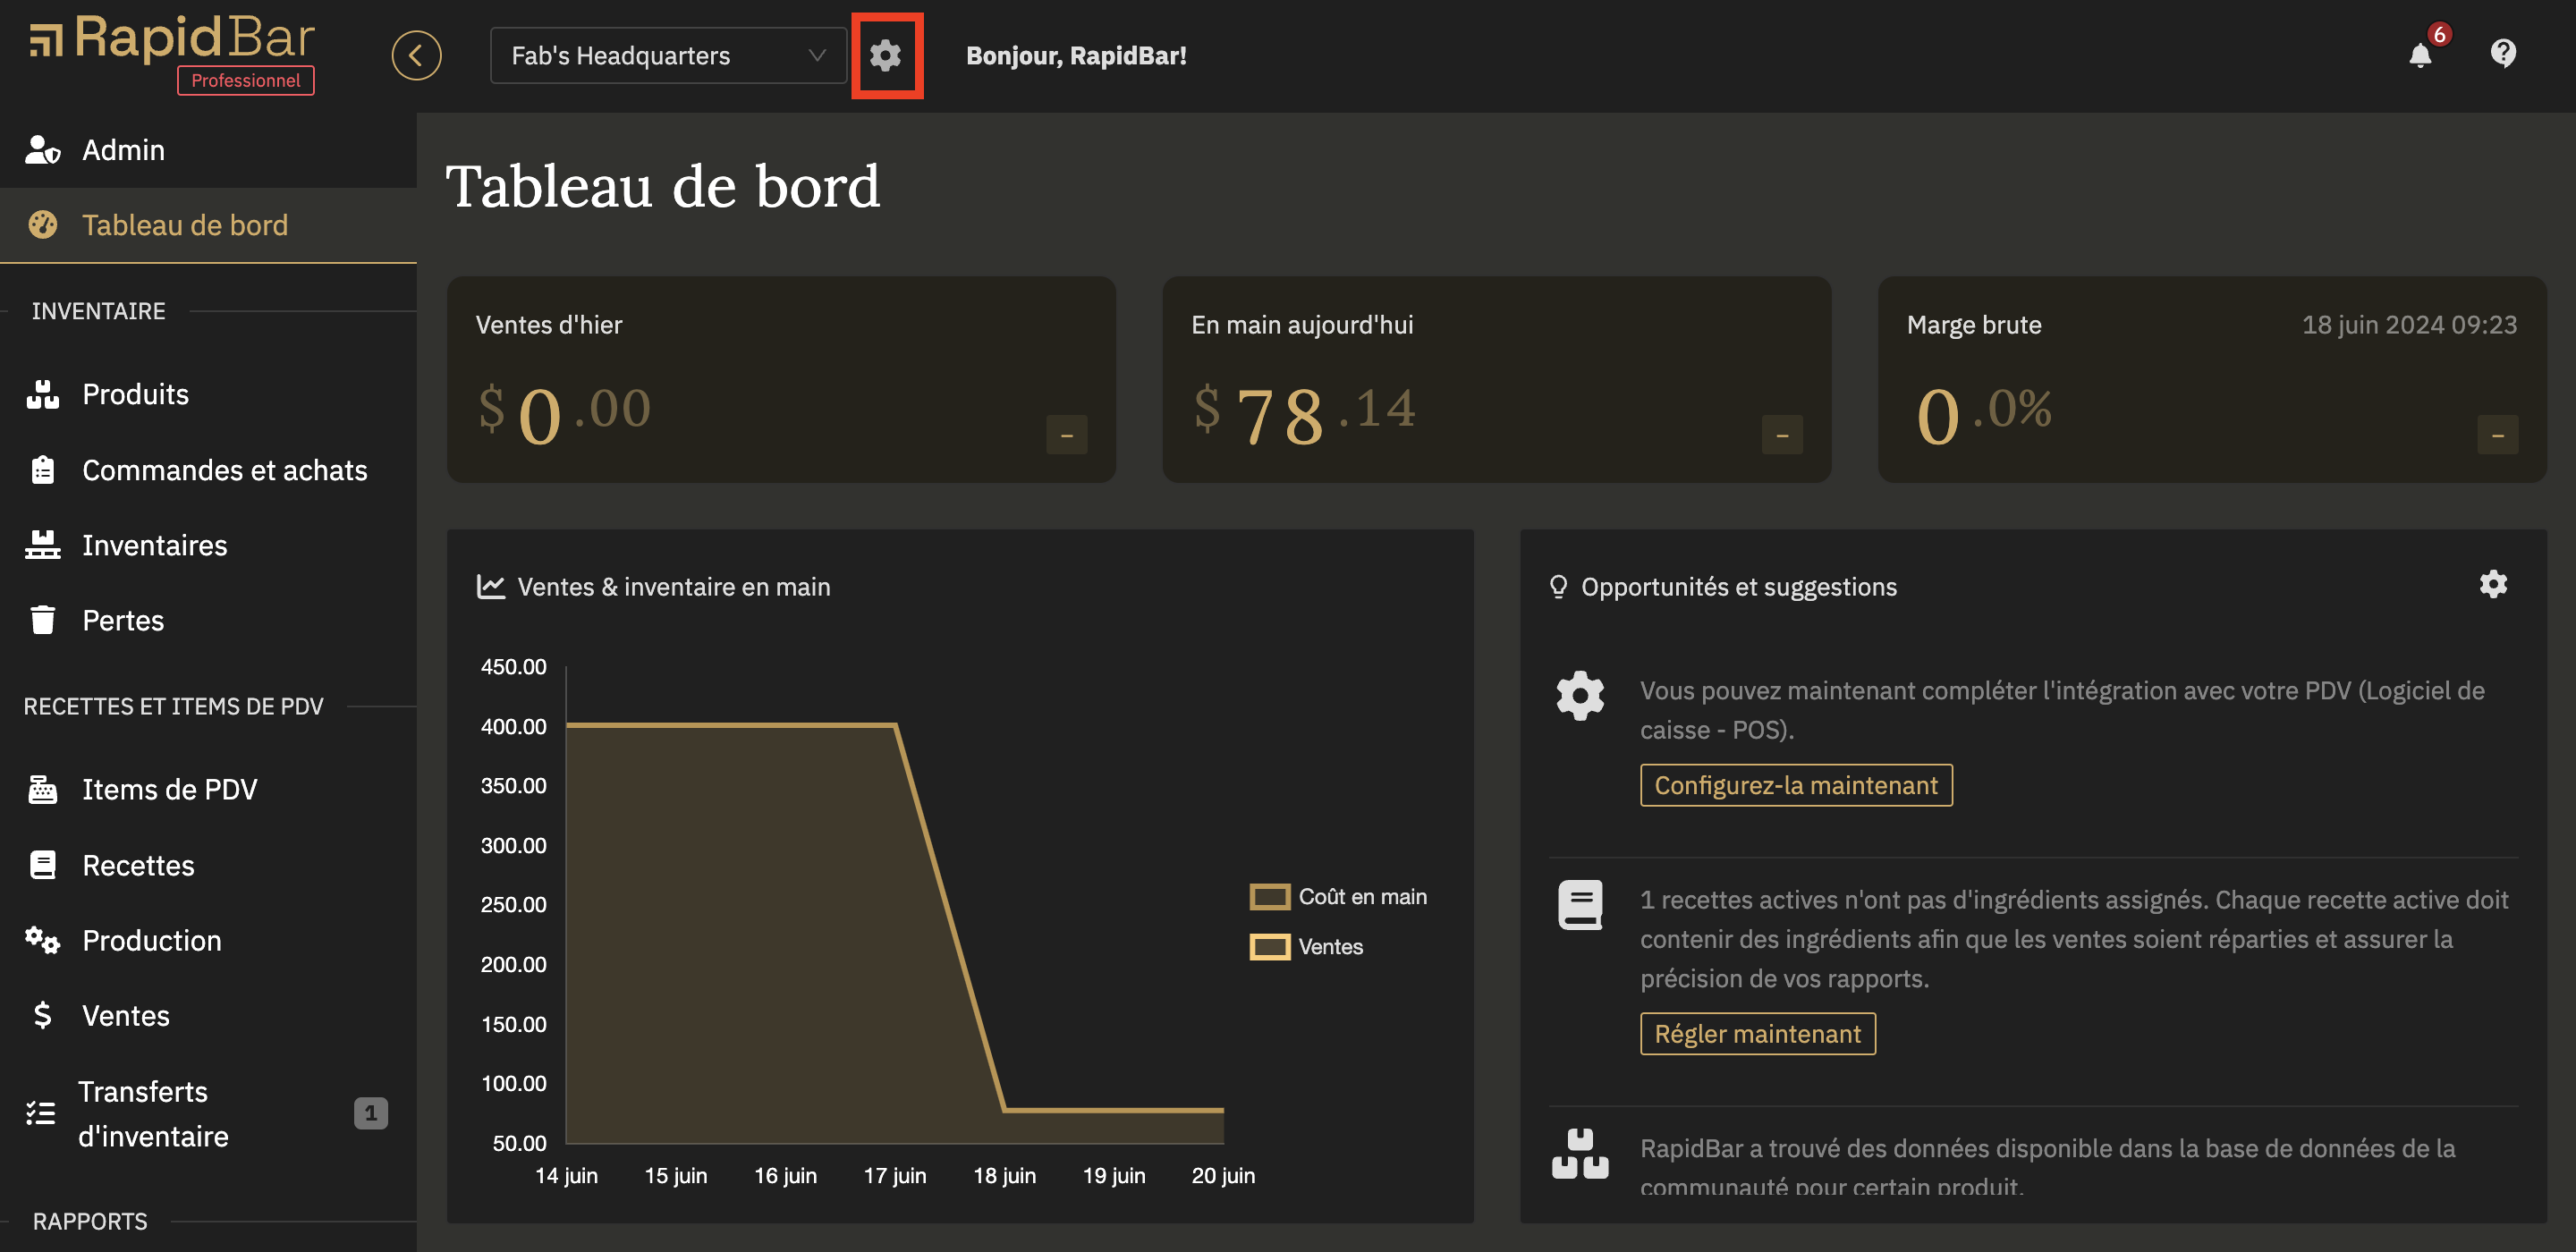
Task: Open Opportunités et suggestions settings gear
Action: click(2493, 585)
